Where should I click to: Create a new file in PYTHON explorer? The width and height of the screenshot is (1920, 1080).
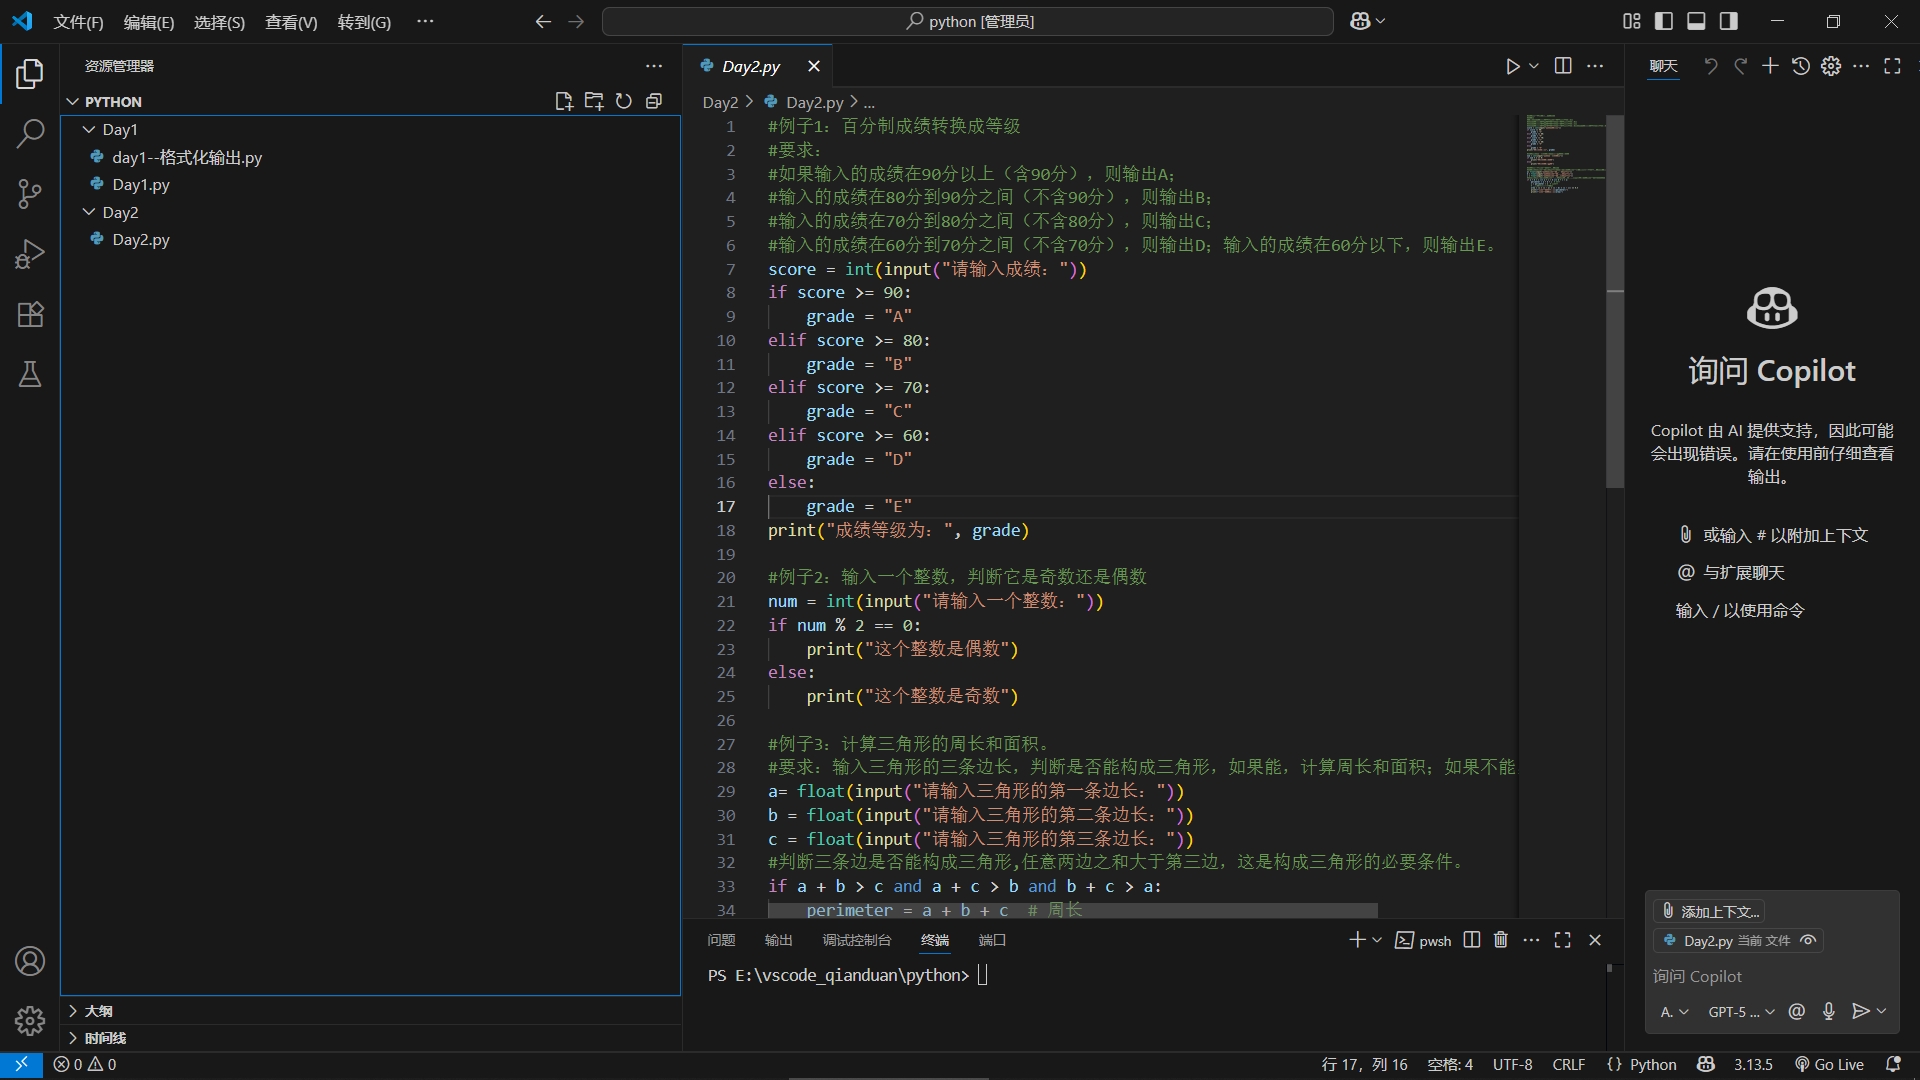click(x=564, y=101)
